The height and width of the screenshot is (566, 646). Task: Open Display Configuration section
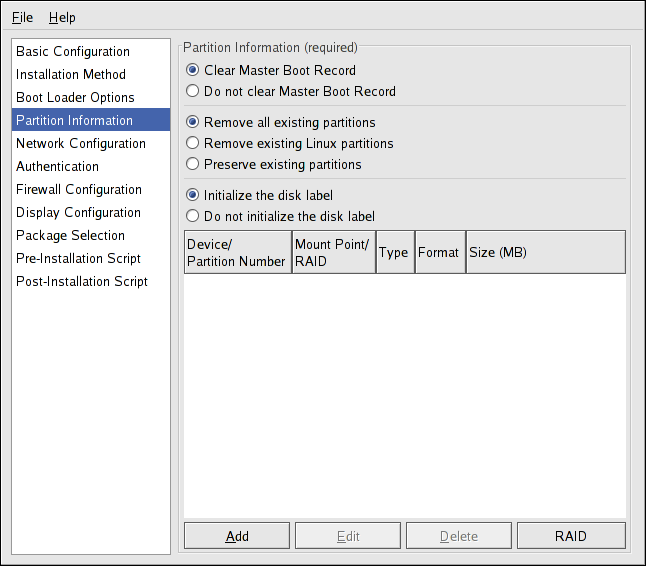click(78, 212)
